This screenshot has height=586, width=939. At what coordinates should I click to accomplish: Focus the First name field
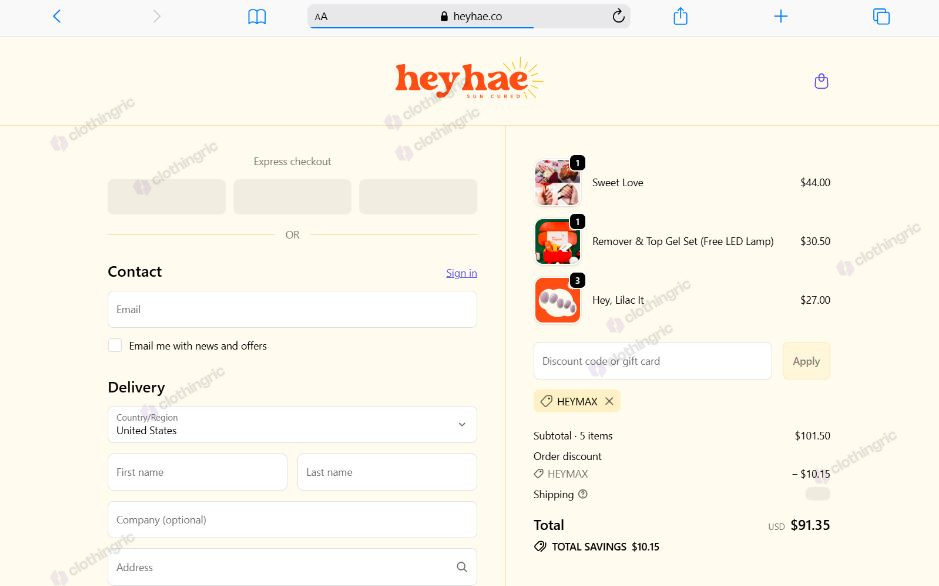click(x=198, y=472)
